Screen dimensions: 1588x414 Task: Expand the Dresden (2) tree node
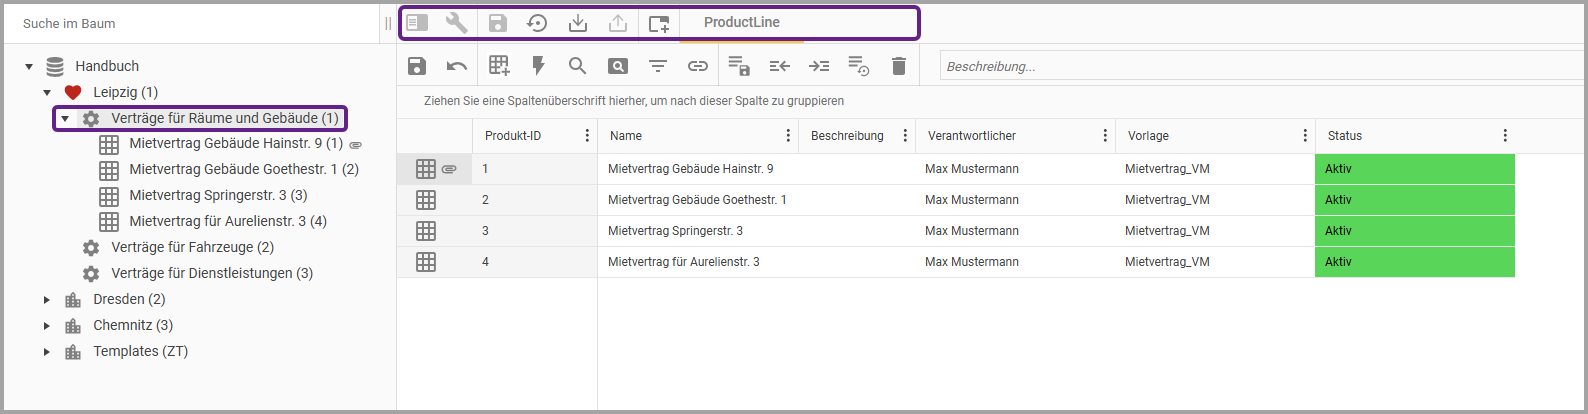tap(47, 299)
